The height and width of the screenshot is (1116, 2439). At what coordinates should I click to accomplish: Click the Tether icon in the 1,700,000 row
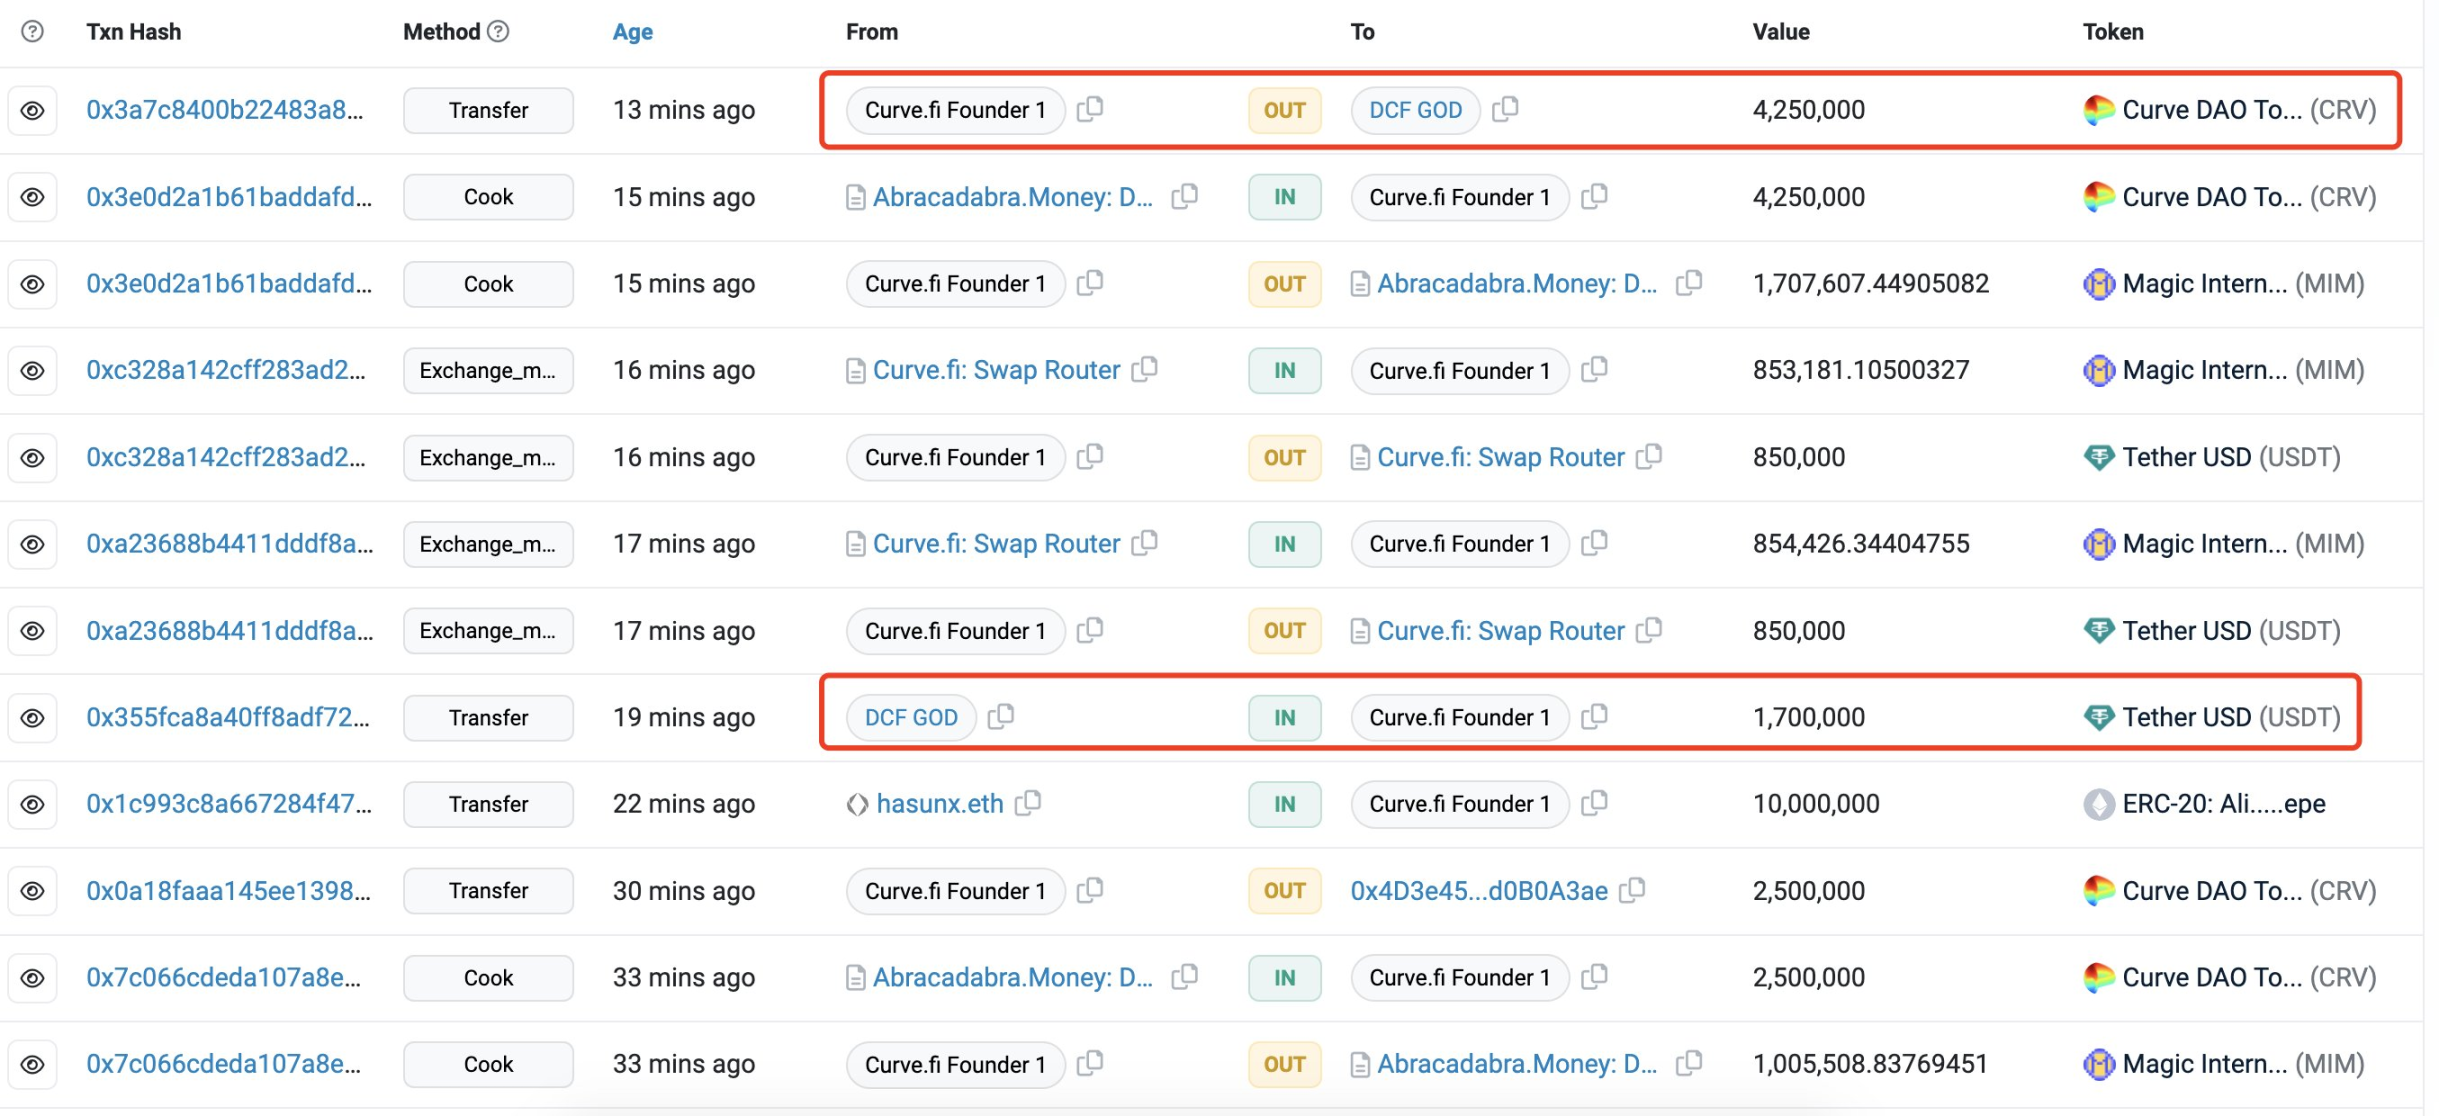coord(2098,717)
